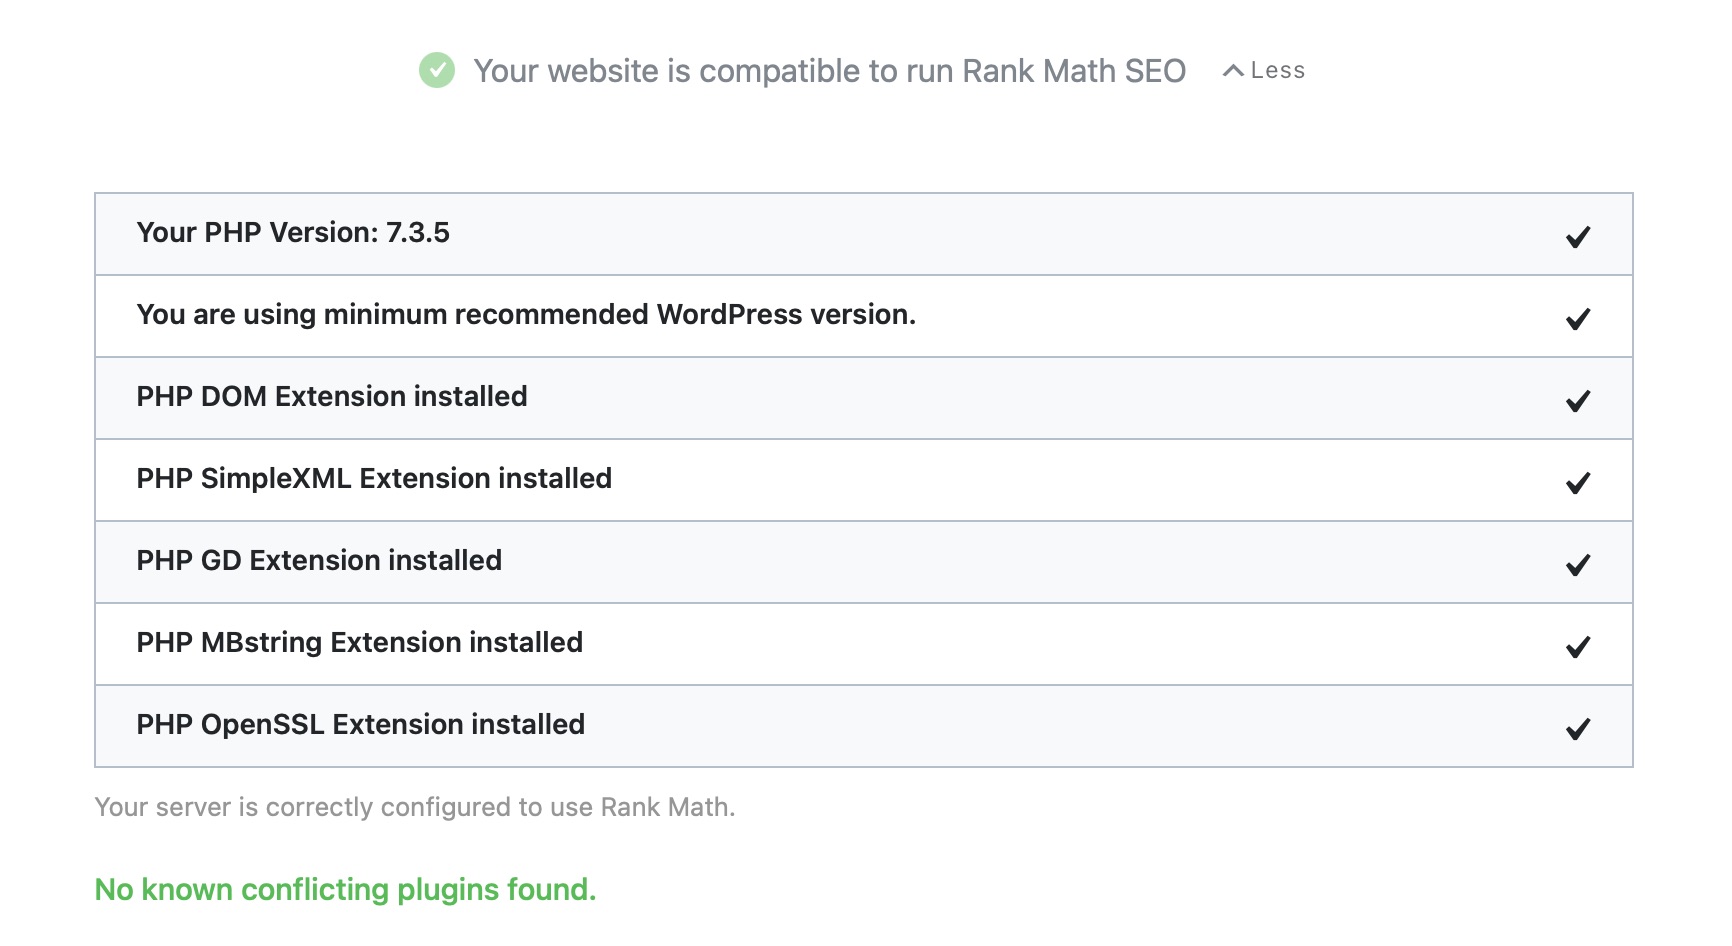Collapse details with the Less toggle
The image size is (1732, 946).
click(1264, 70)
